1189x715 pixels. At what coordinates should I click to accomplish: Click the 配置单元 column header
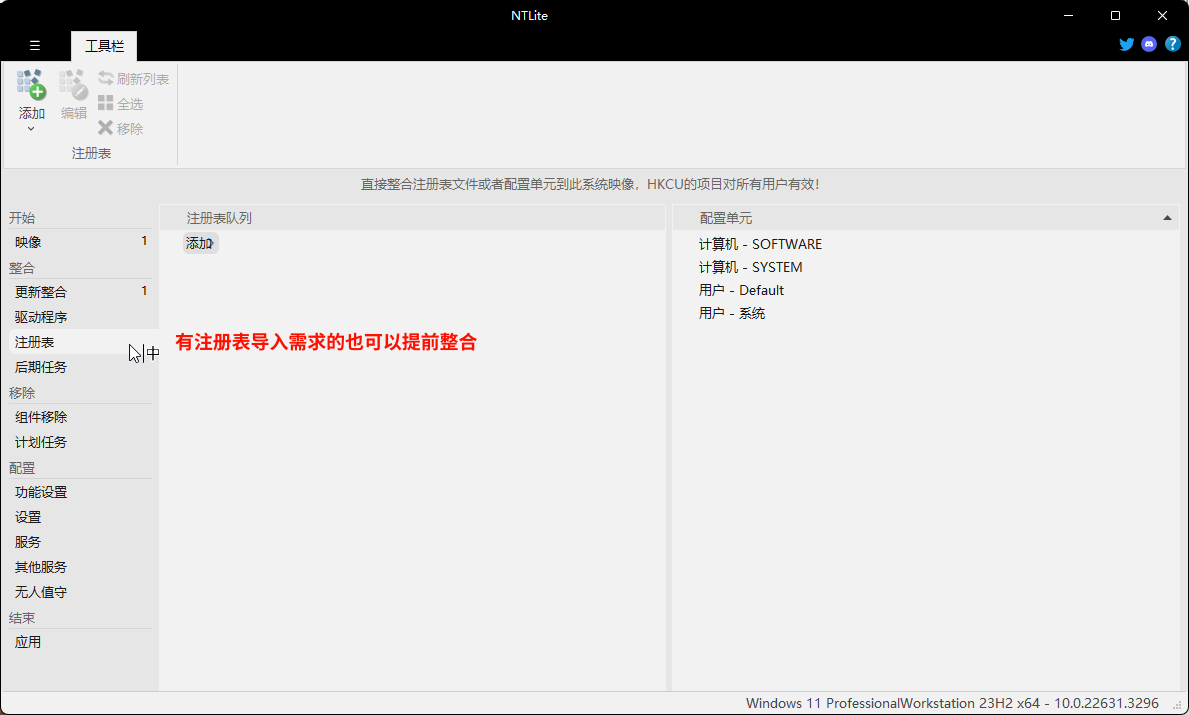coord(927,218)
